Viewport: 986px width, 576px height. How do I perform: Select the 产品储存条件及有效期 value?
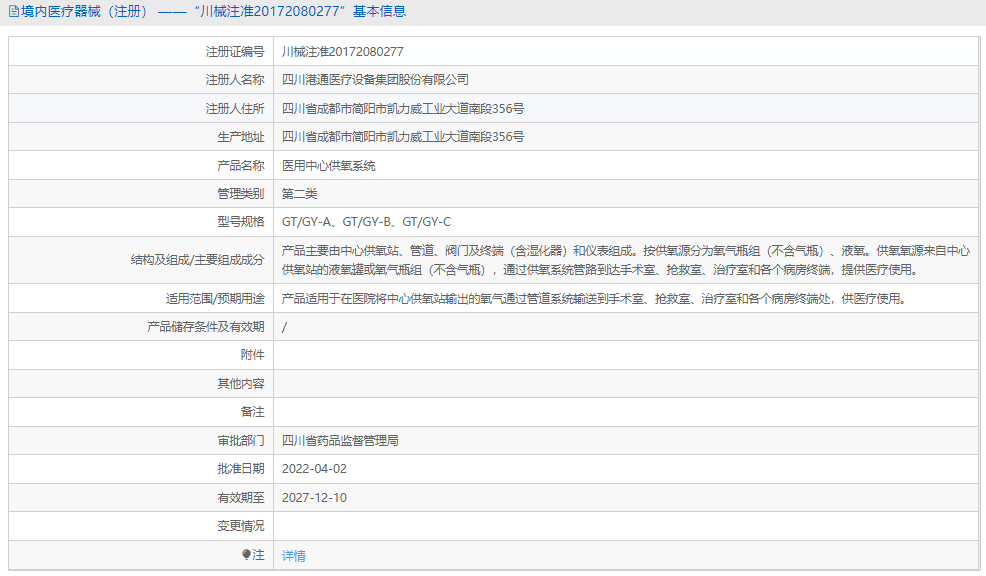point(287,326)
